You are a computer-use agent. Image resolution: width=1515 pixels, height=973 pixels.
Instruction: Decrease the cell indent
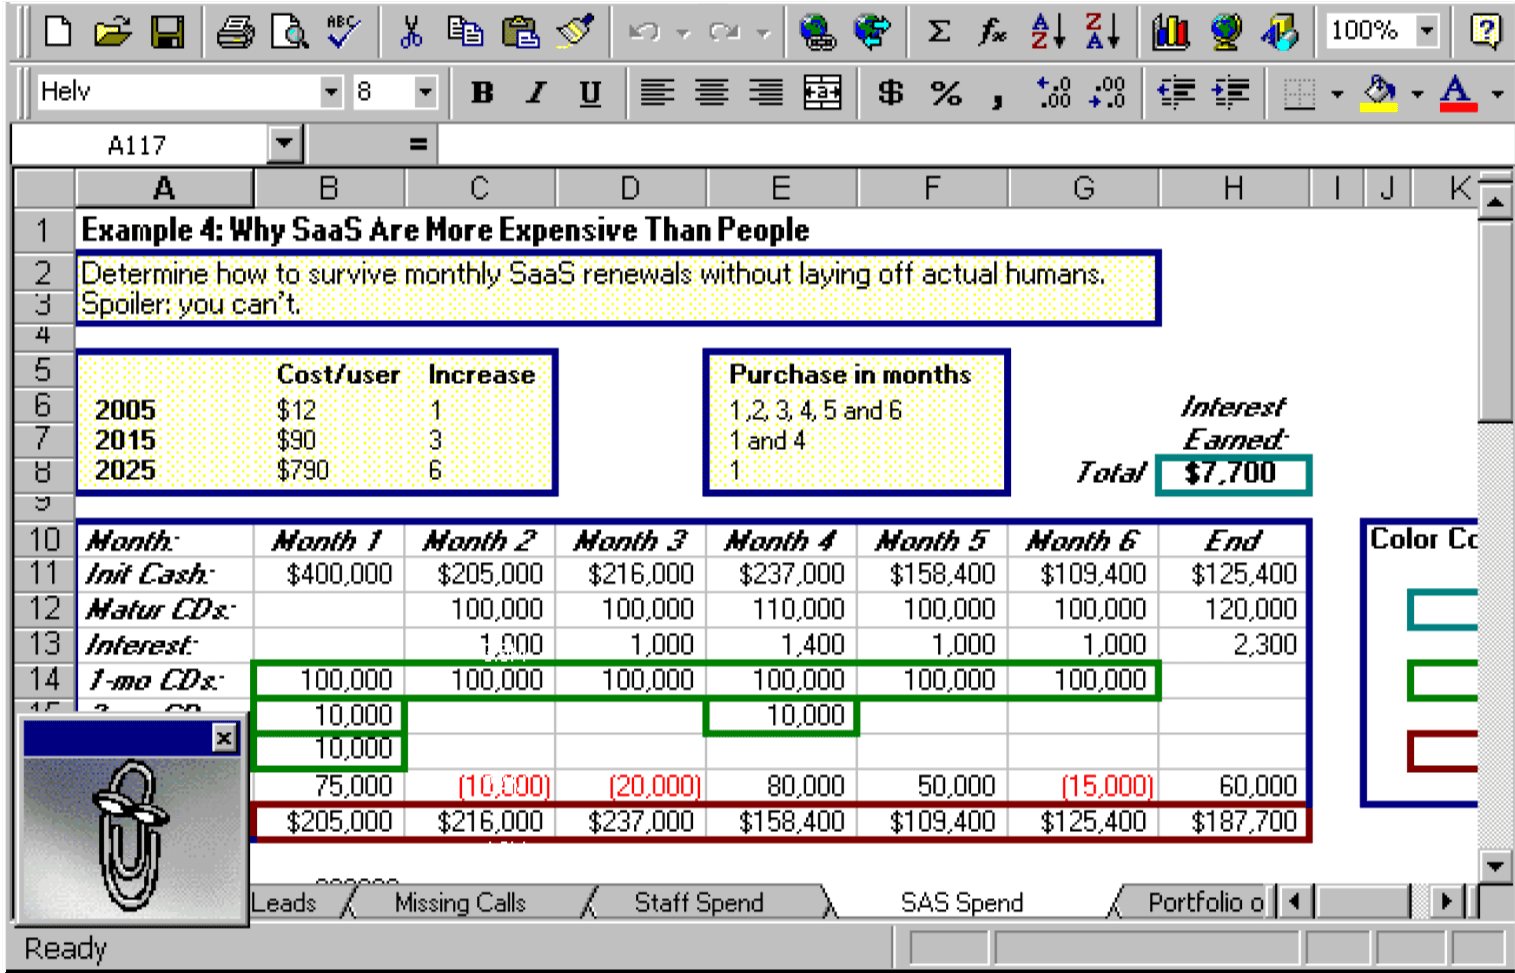(x=1176, y=93)
